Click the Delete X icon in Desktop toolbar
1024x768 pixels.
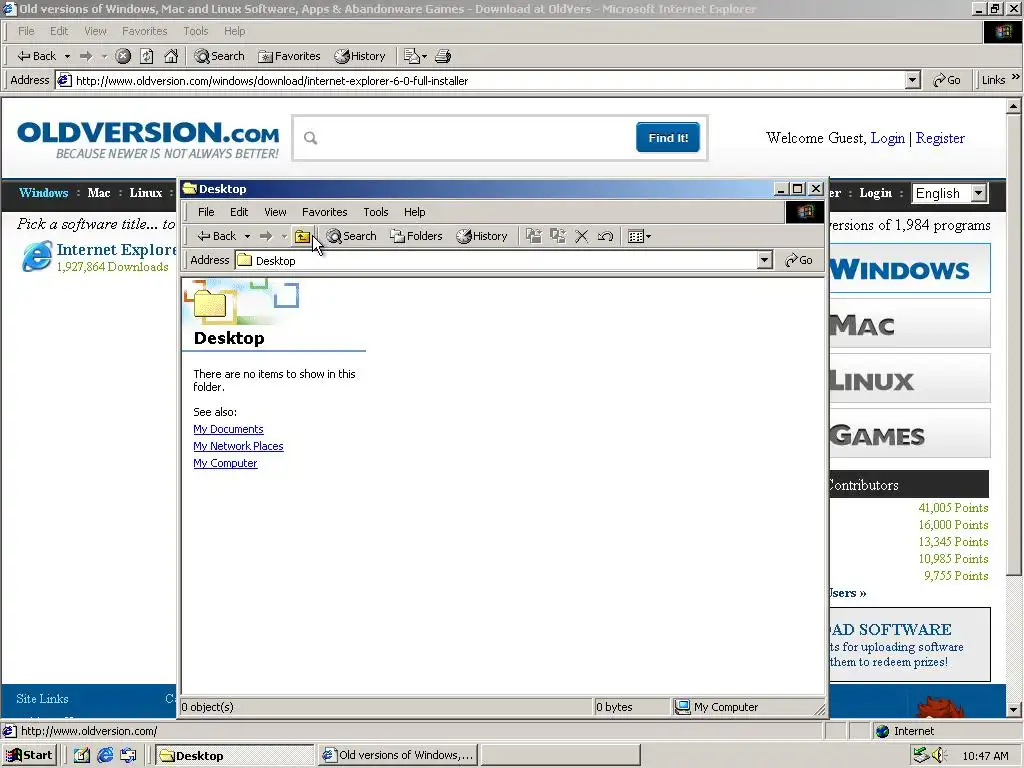(x=581, y=236)
